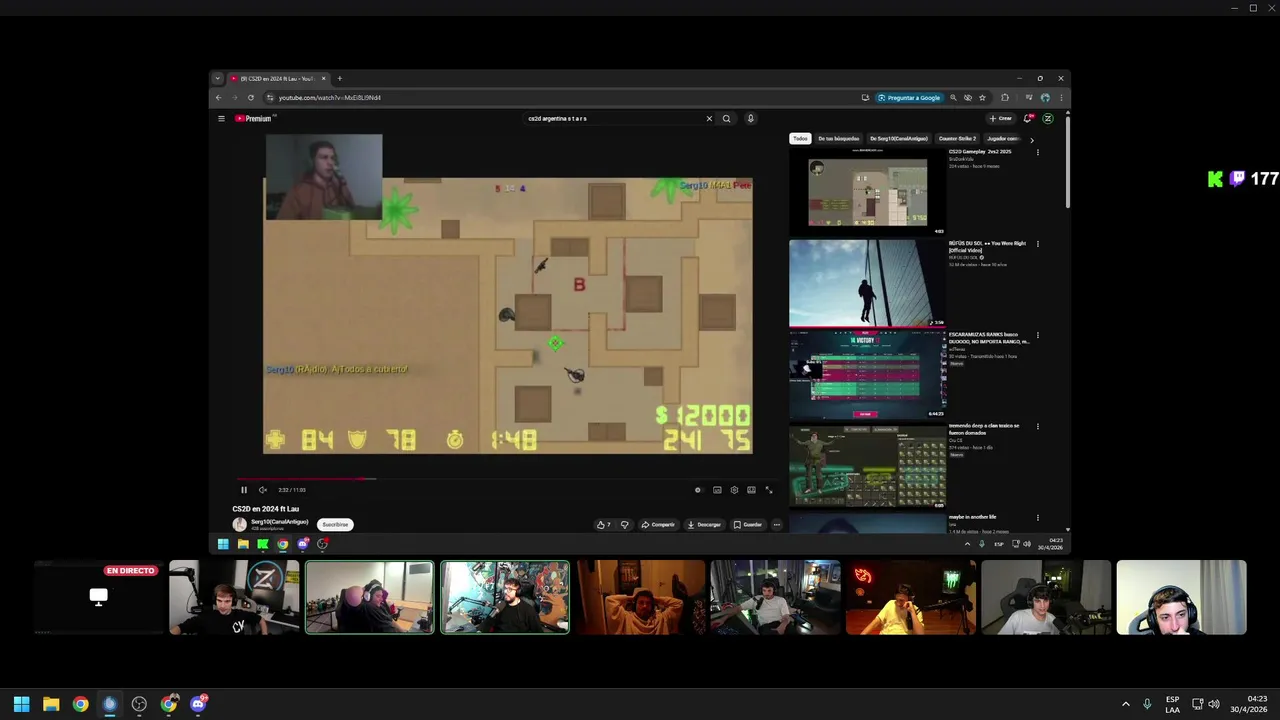Close the CS2D en 2024 ft Lau tab
The height and width of the screenshot is (720, 1280).
tap(323, 78)
